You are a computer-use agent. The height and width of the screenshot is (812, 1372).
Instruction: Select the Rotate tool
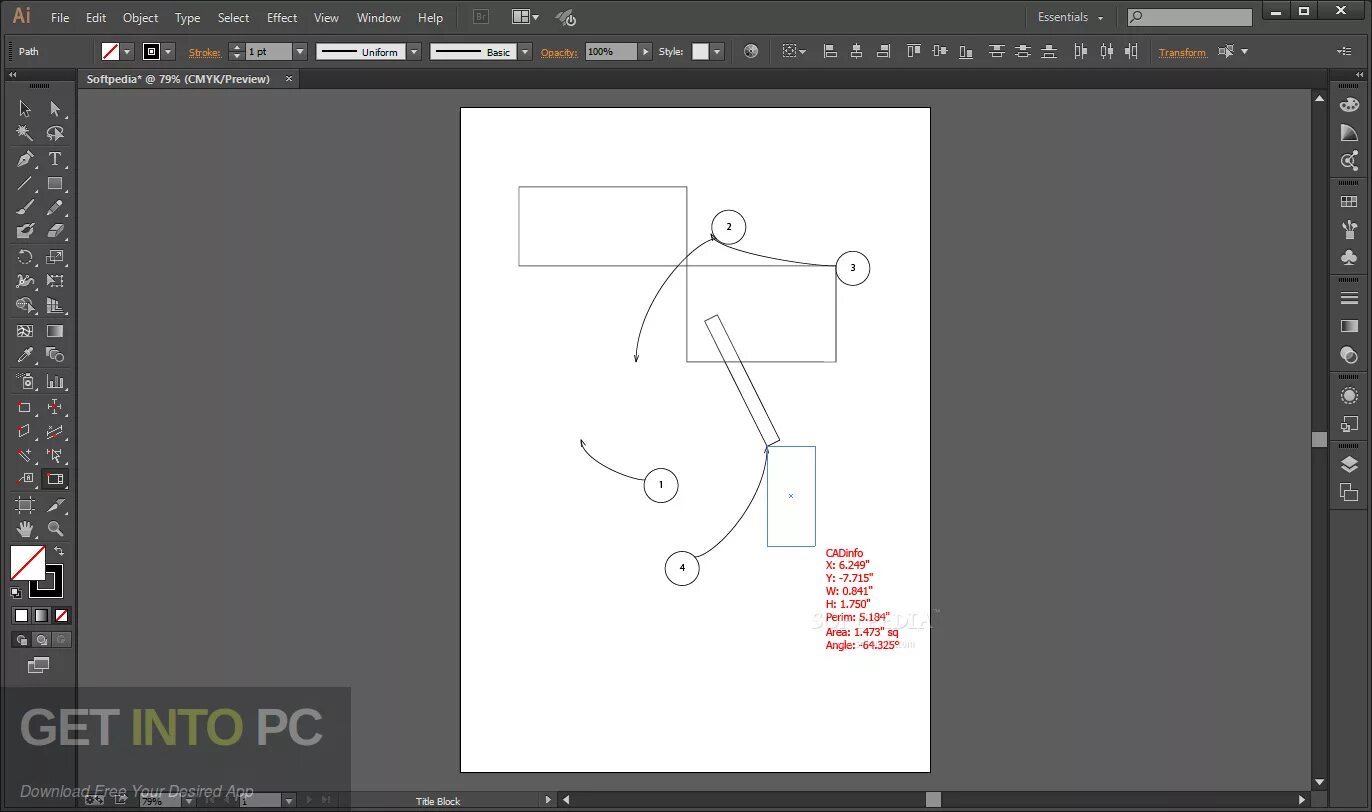(x=25, y=257)
